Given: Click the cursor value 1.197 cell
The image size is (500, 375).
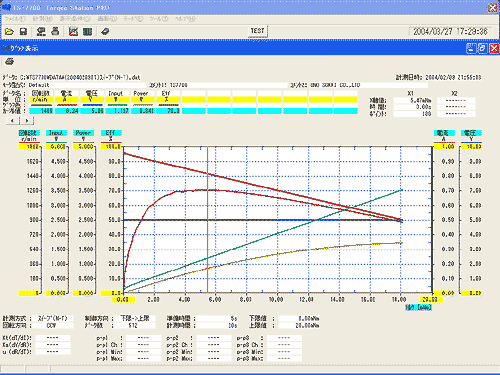Looking at the screenshot, I should click(117, 111).
